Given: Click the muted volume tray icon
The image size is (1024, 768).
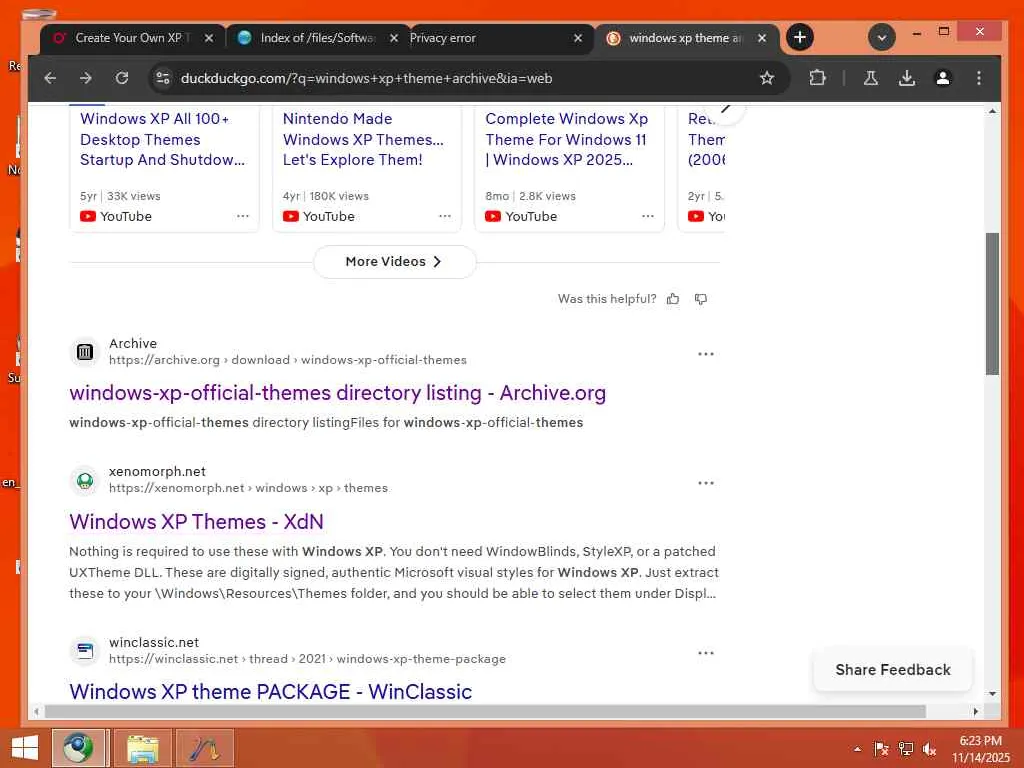Looking at the screenshot, I should (x=929, y=749).
